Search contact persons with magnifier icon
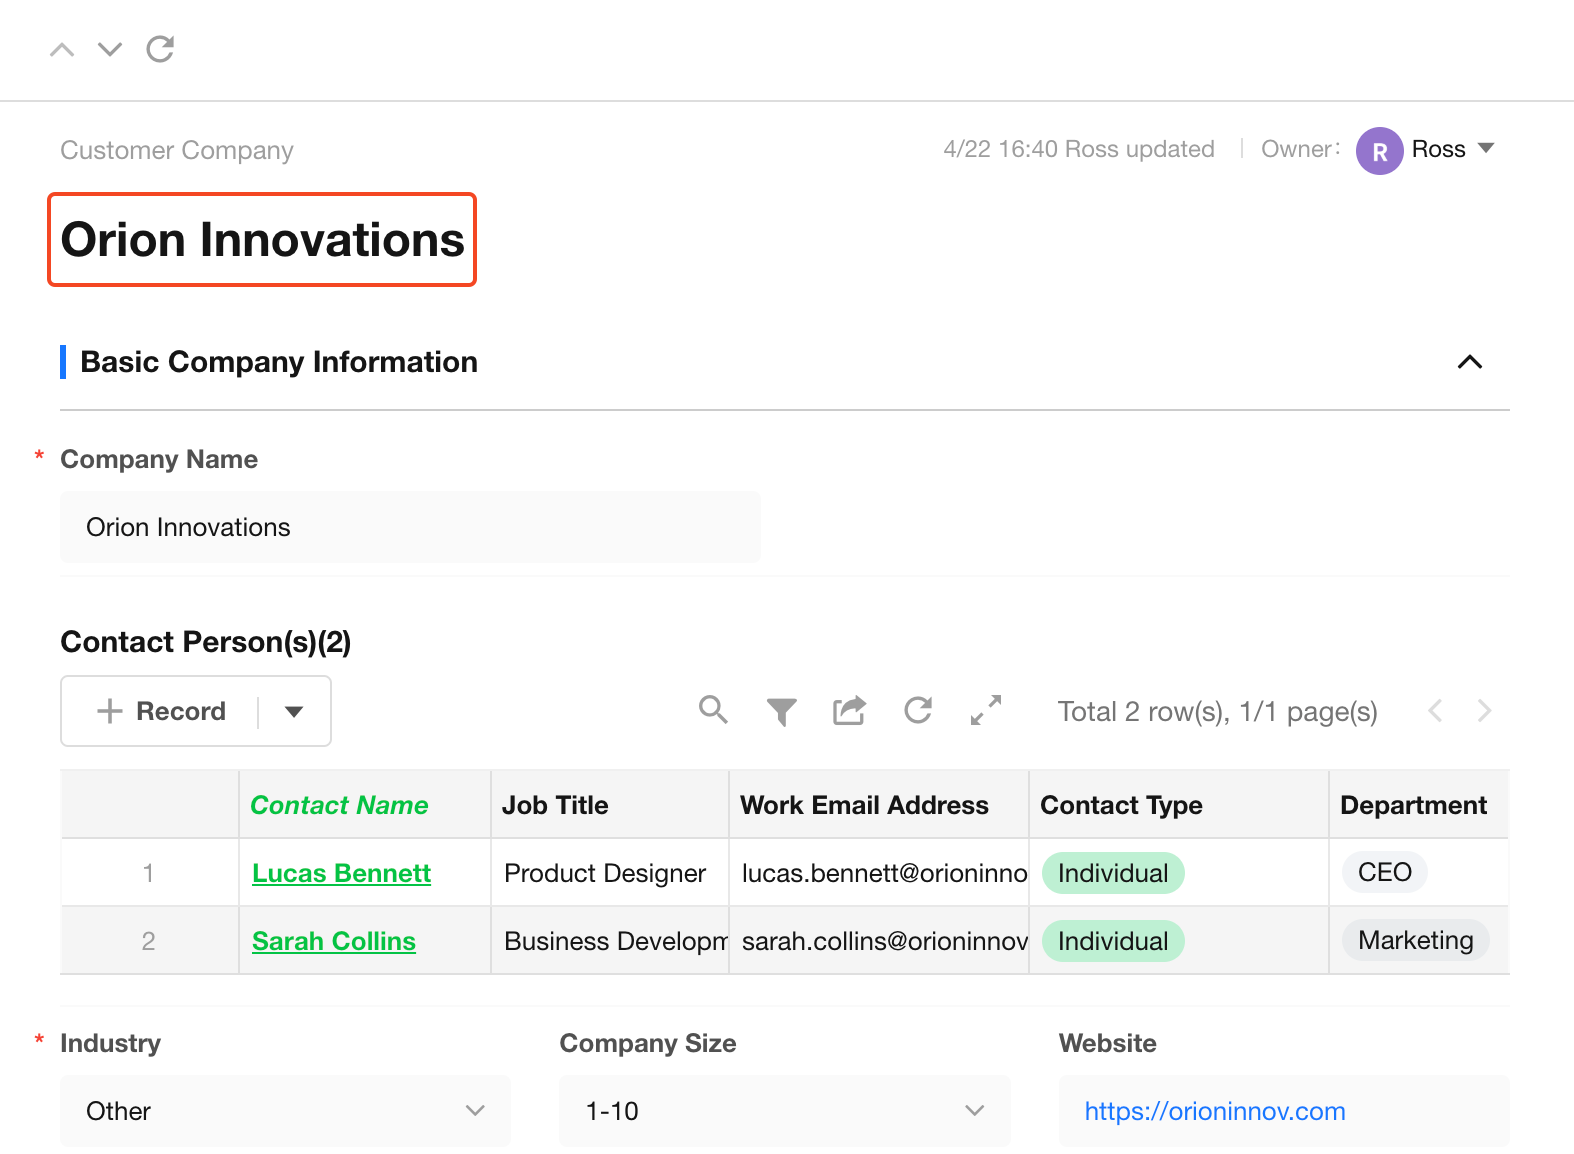1574x1154 pixels. [713, 710]
